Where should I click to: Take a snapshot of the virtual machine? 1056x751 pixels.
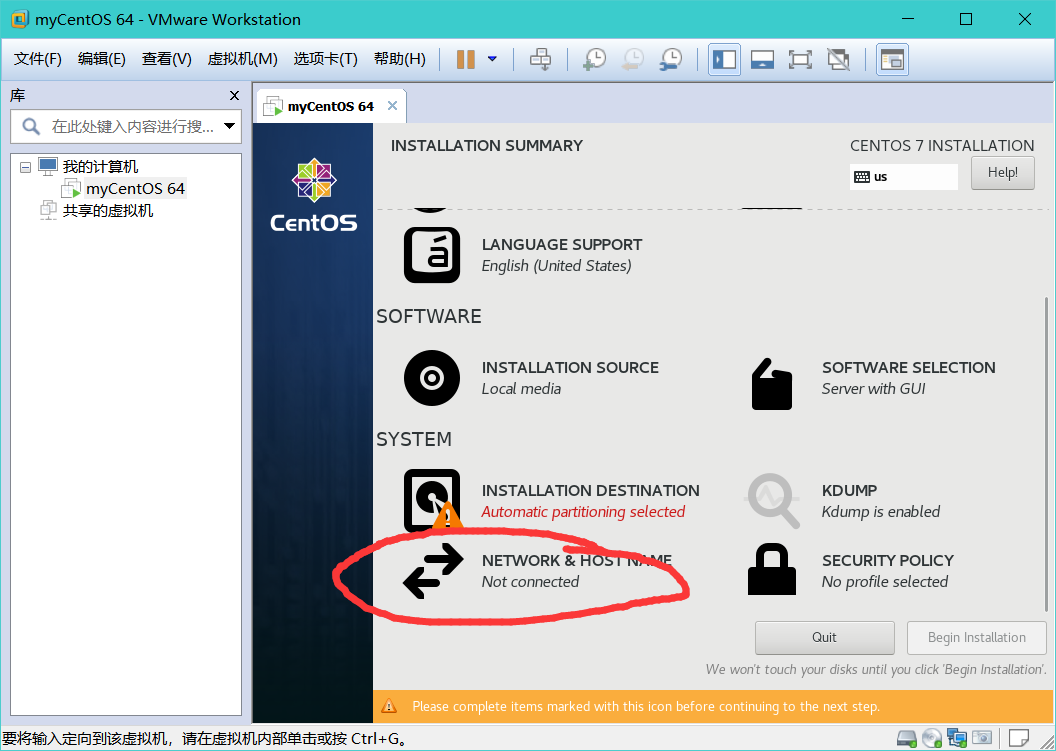tap(594, 59)
